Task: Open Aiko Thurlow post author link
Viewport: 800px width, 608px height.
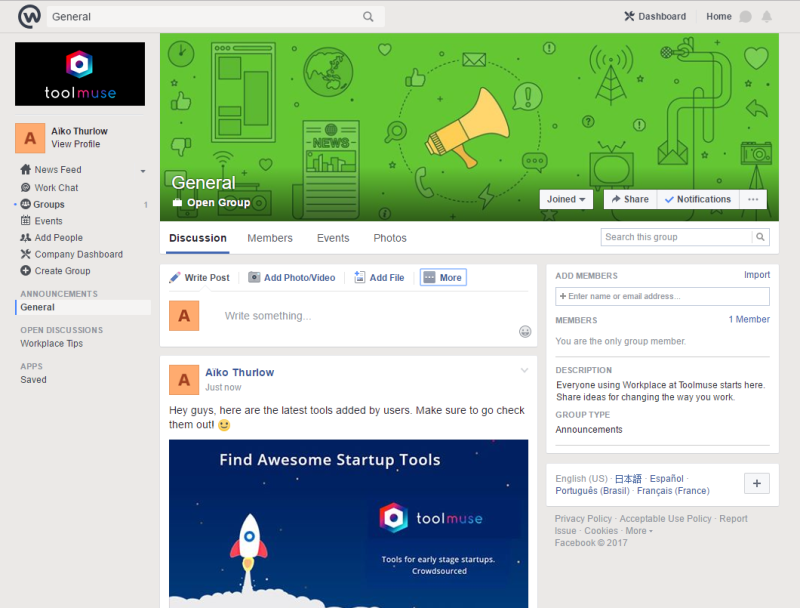Action: pyautogui.click(x=239, y=372)
